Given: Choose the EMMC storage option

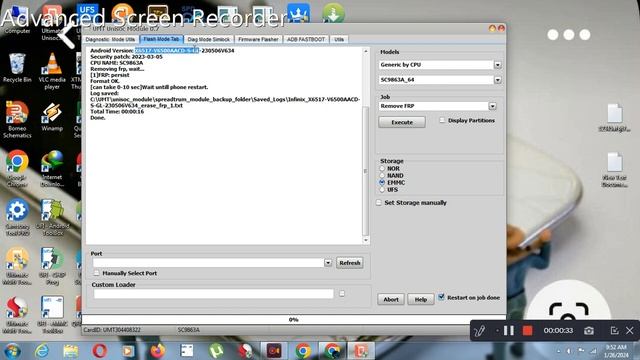Looking at the screenshot, I should click(x=382, y=182).
